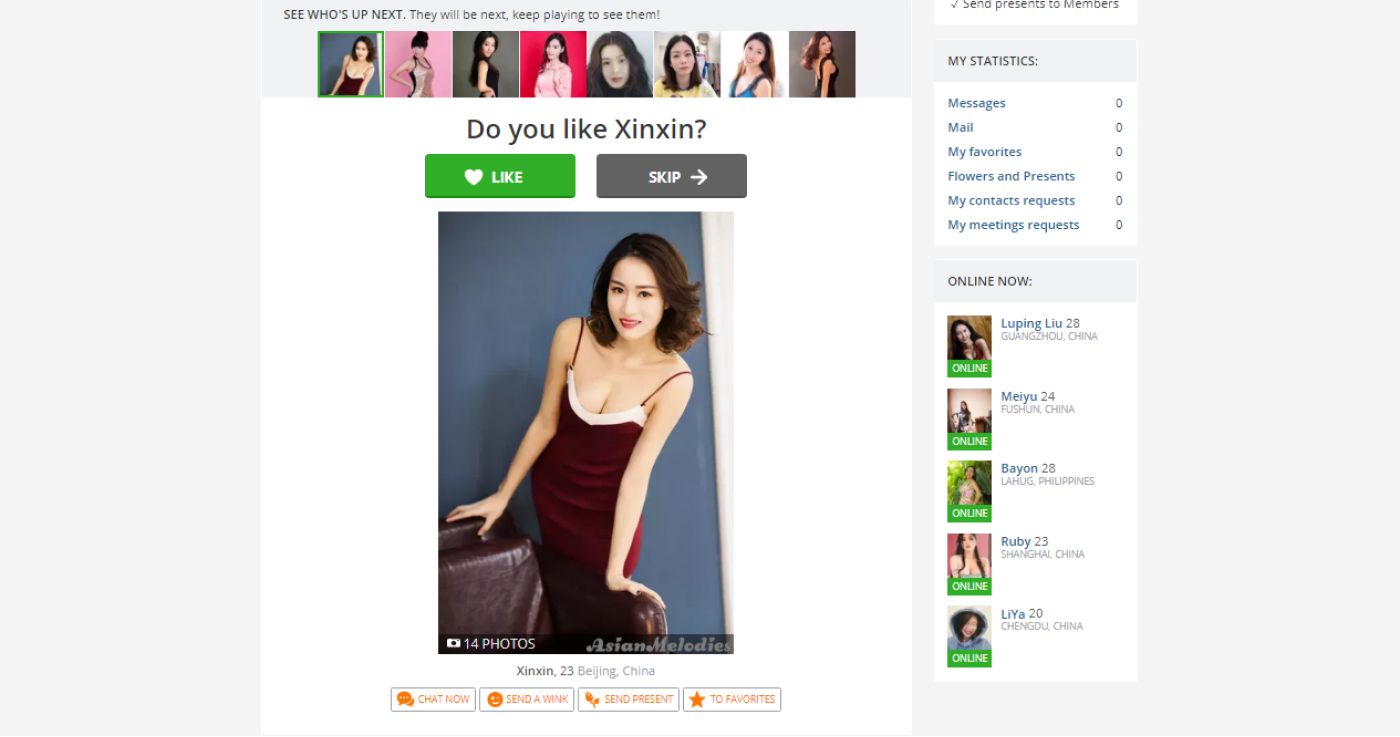Select the green-bordered first upcoming thumbnail
Image resolution: width=1400 pixels, height=737 pixels.
pyautogui.click(x=350, y=64)
